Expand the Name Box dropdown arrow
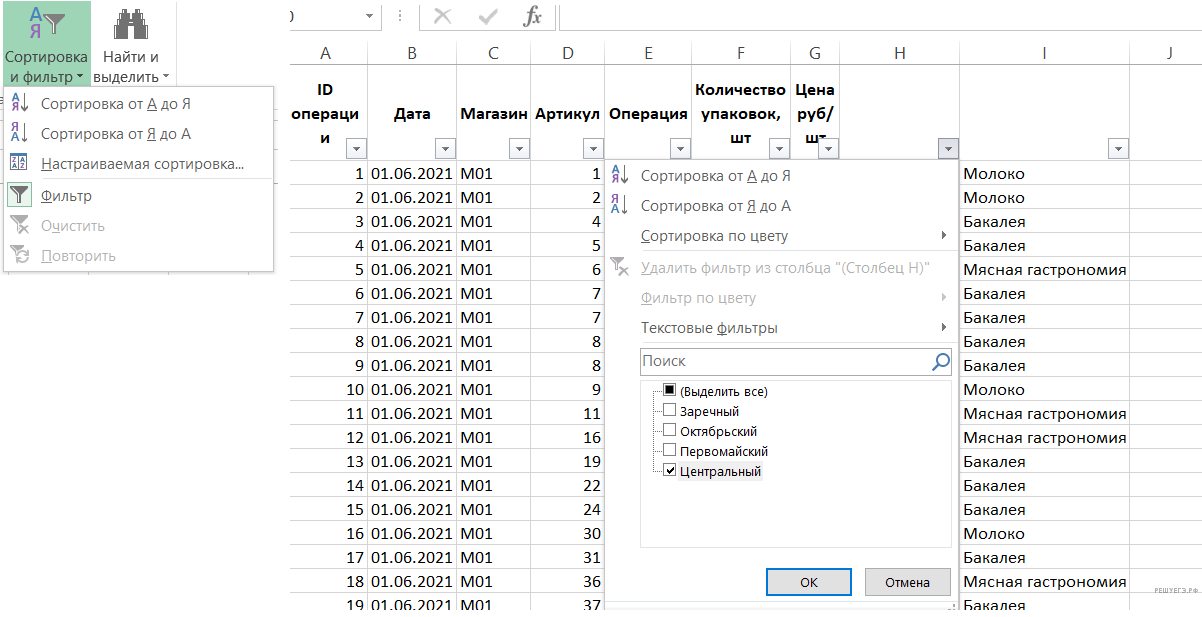This screenshot has width=1202, height=617. click(371, 17)
